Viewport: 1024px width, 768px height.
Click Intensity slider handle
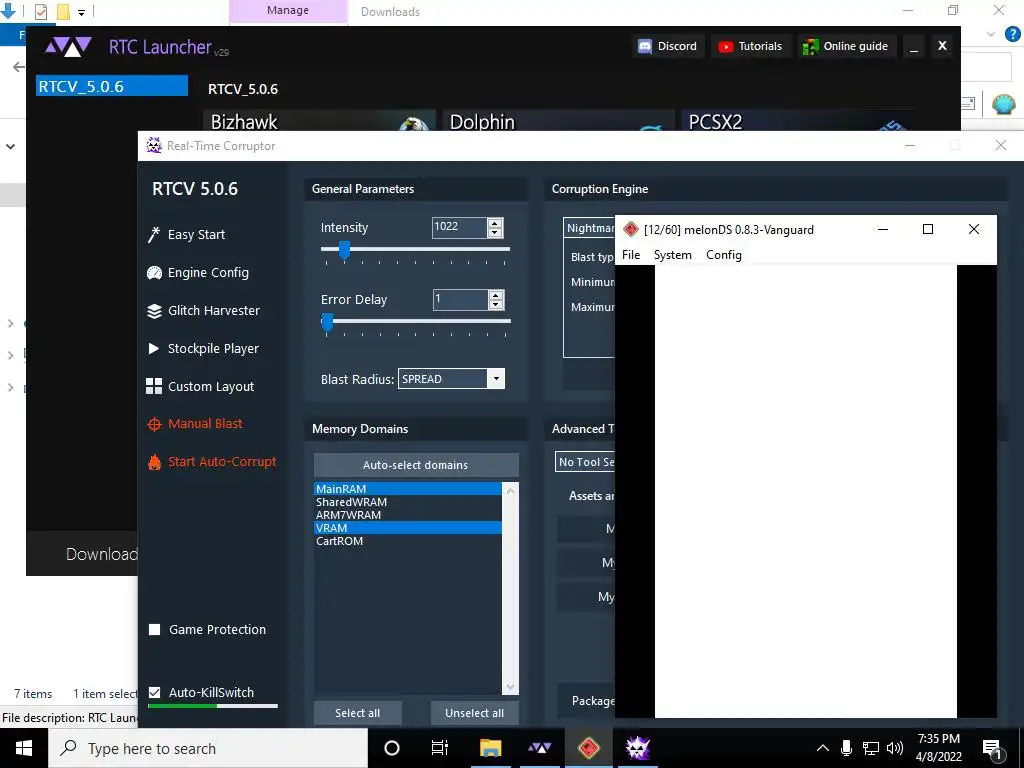(x=344, y=249)
